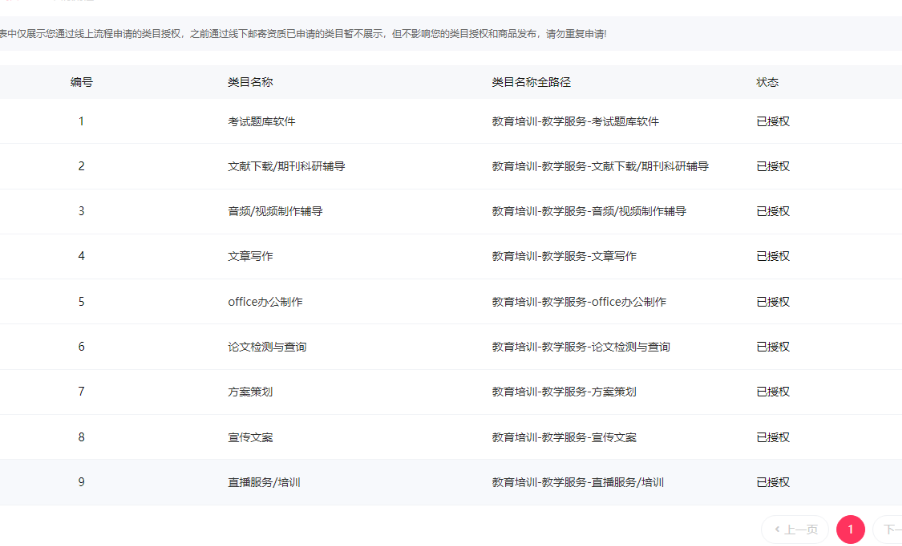The image size is (902, 546).
Task: Select the 考试题库软件 category name
Action: 261,121
